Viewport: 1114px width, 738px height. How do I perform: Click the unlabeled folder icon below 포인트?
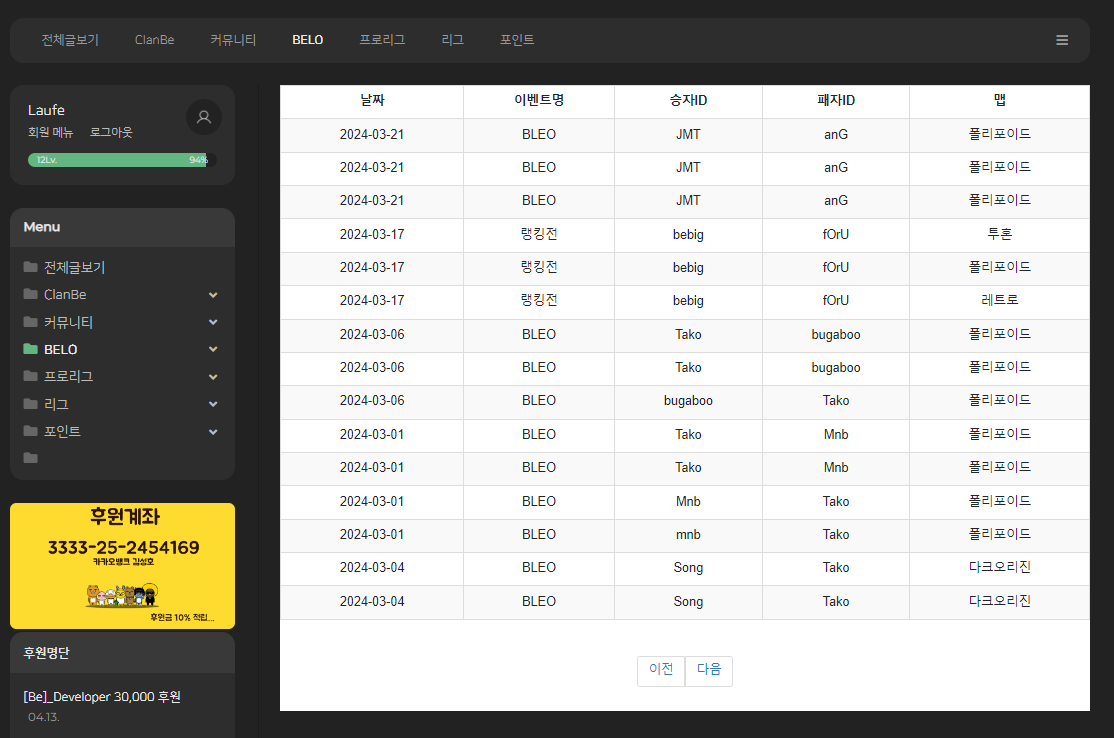(31, 457)
